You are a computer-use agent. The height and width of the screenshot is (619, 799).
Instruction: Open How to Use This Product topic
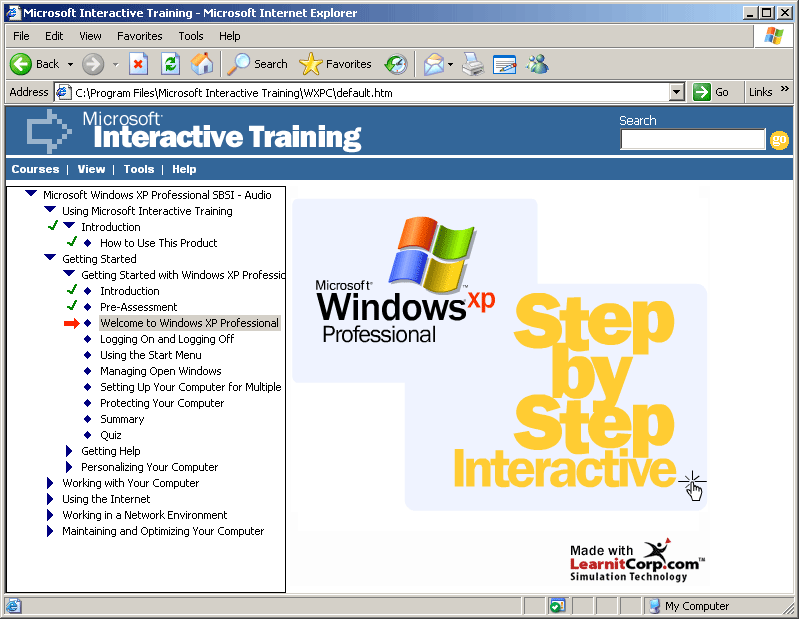coord(158,243)
